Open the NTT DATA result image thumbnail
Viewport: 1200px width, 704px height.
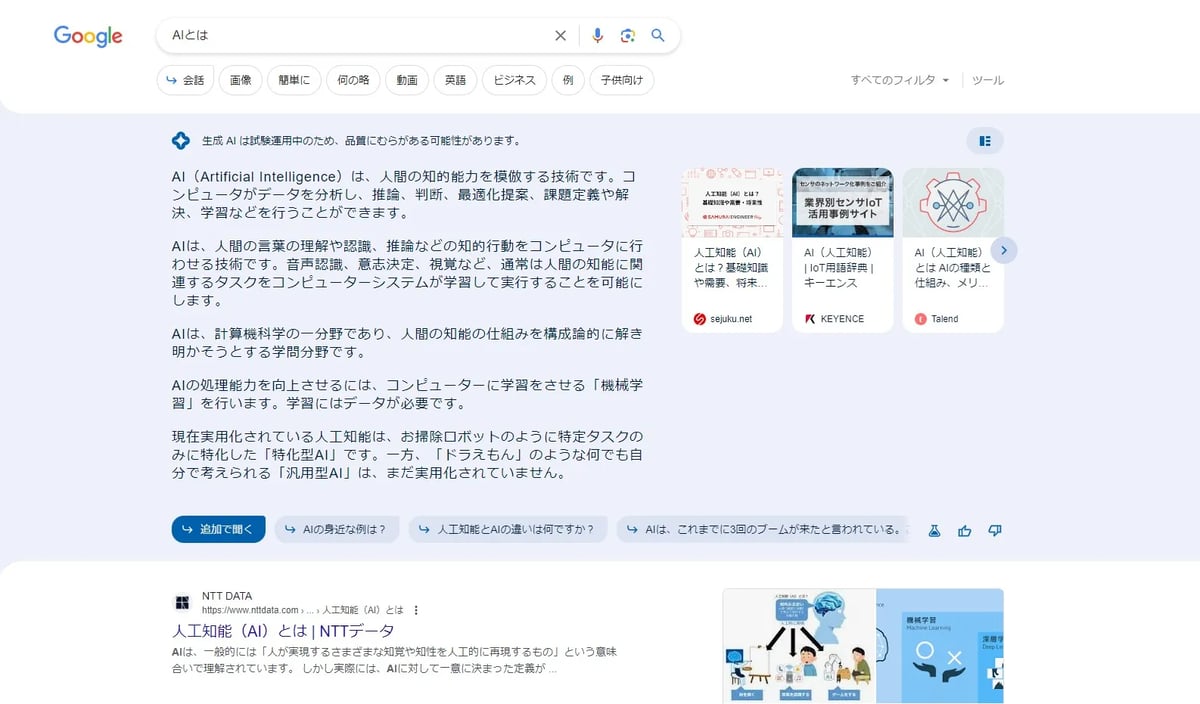(863, 646)
